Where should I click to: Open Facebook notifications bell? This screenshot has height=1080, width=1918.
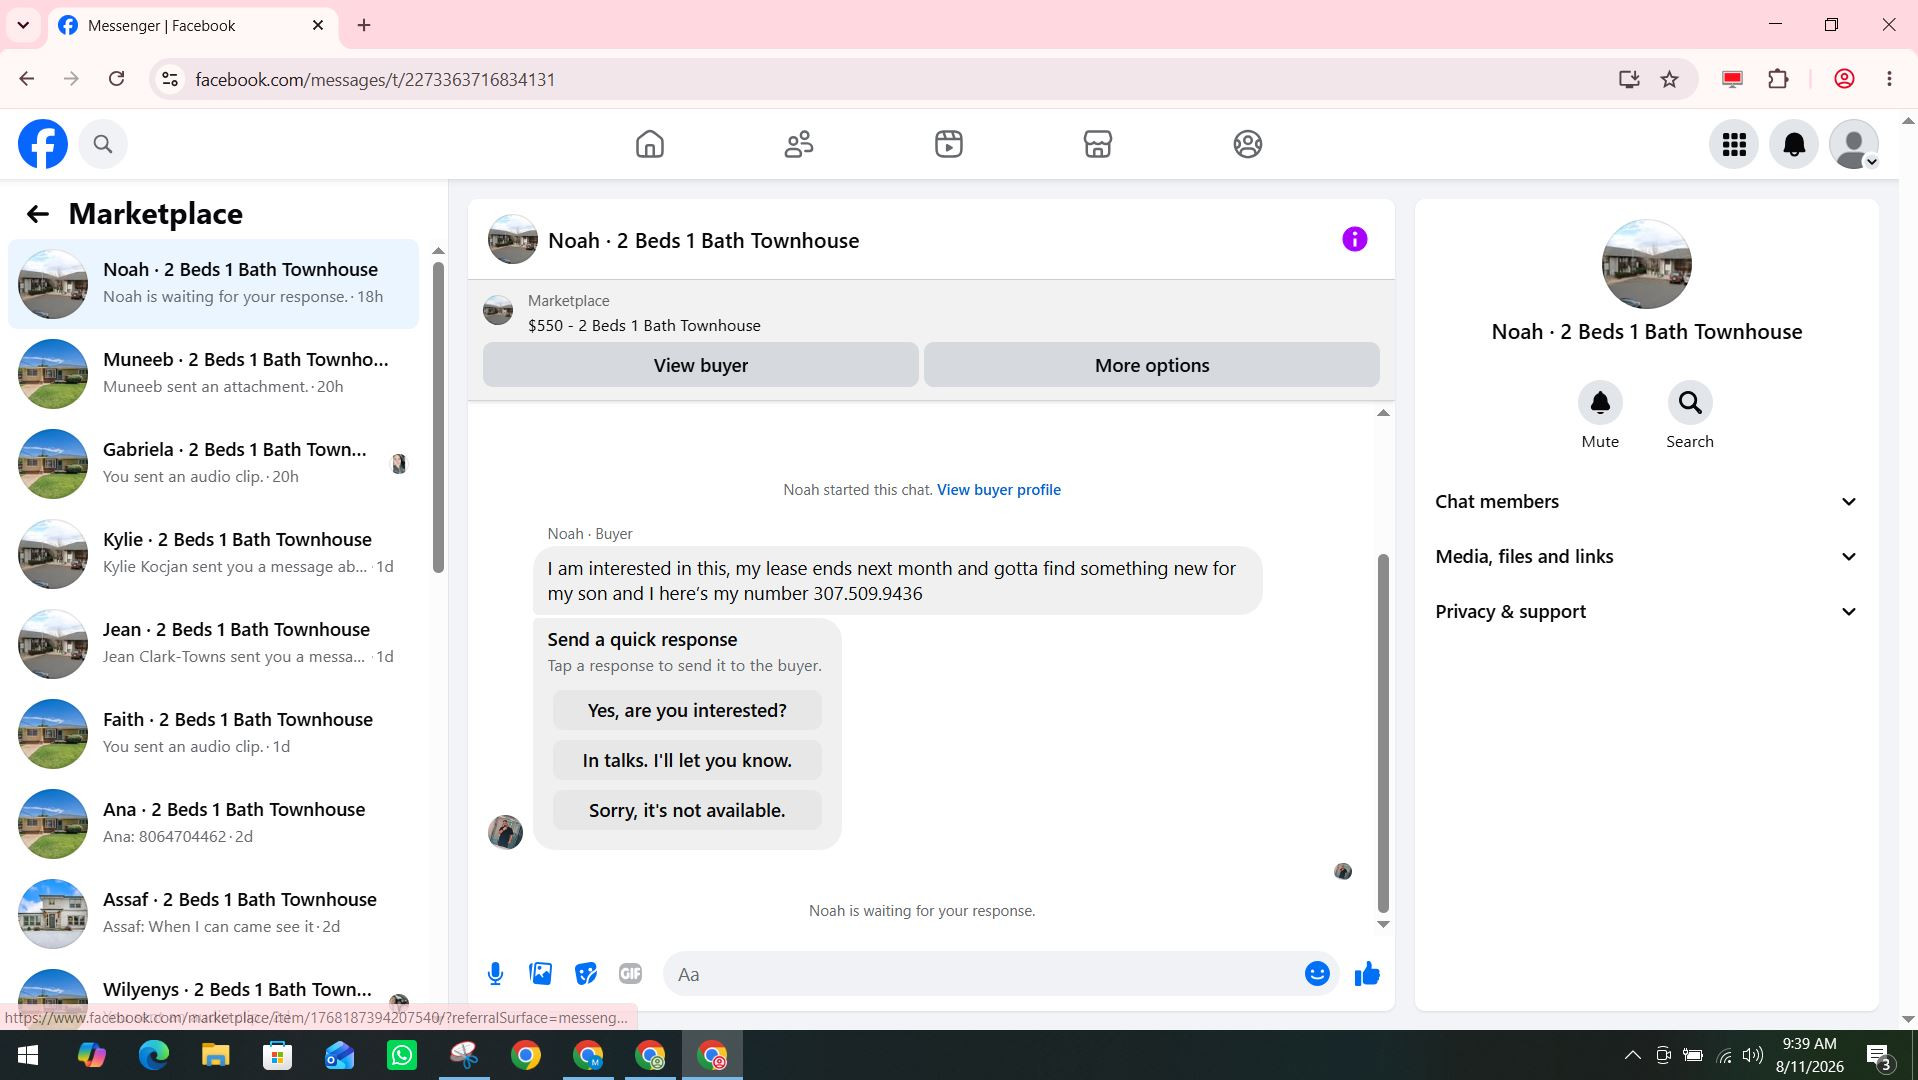point(1794,144)
